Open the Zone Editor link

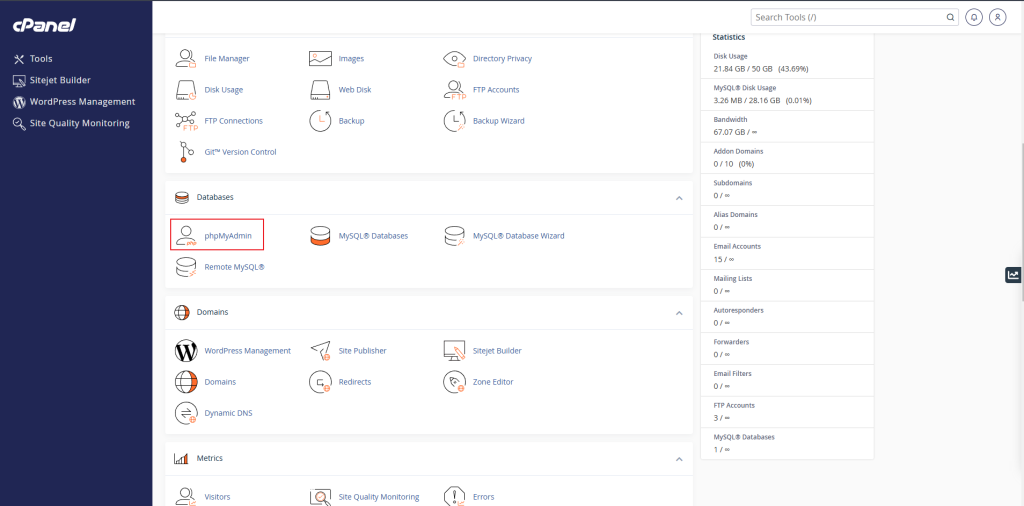493,382
